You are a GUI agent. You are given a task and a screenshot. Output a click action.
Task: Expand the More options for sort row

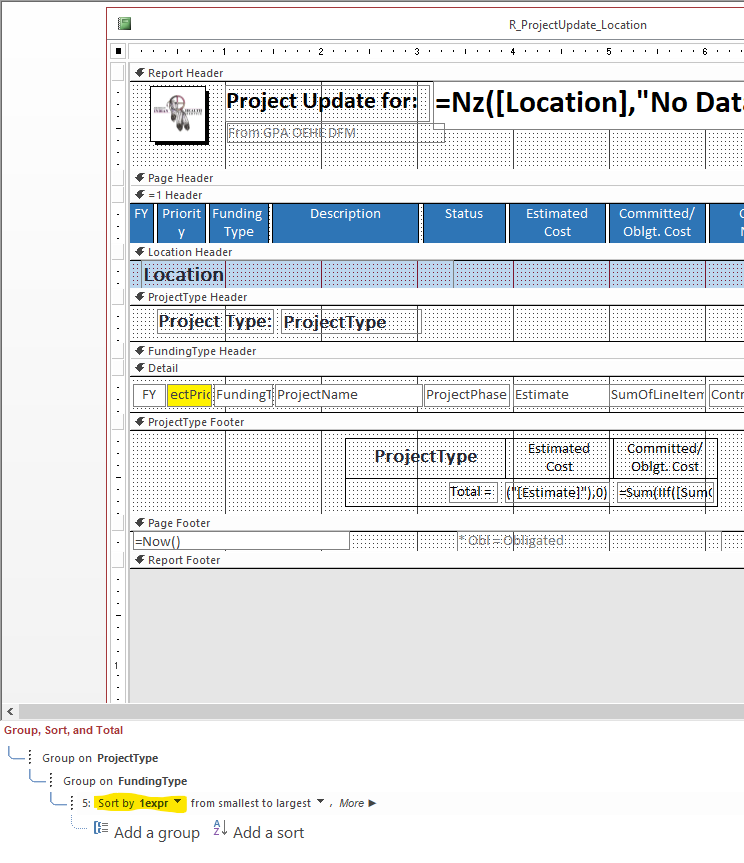(358, 803)
